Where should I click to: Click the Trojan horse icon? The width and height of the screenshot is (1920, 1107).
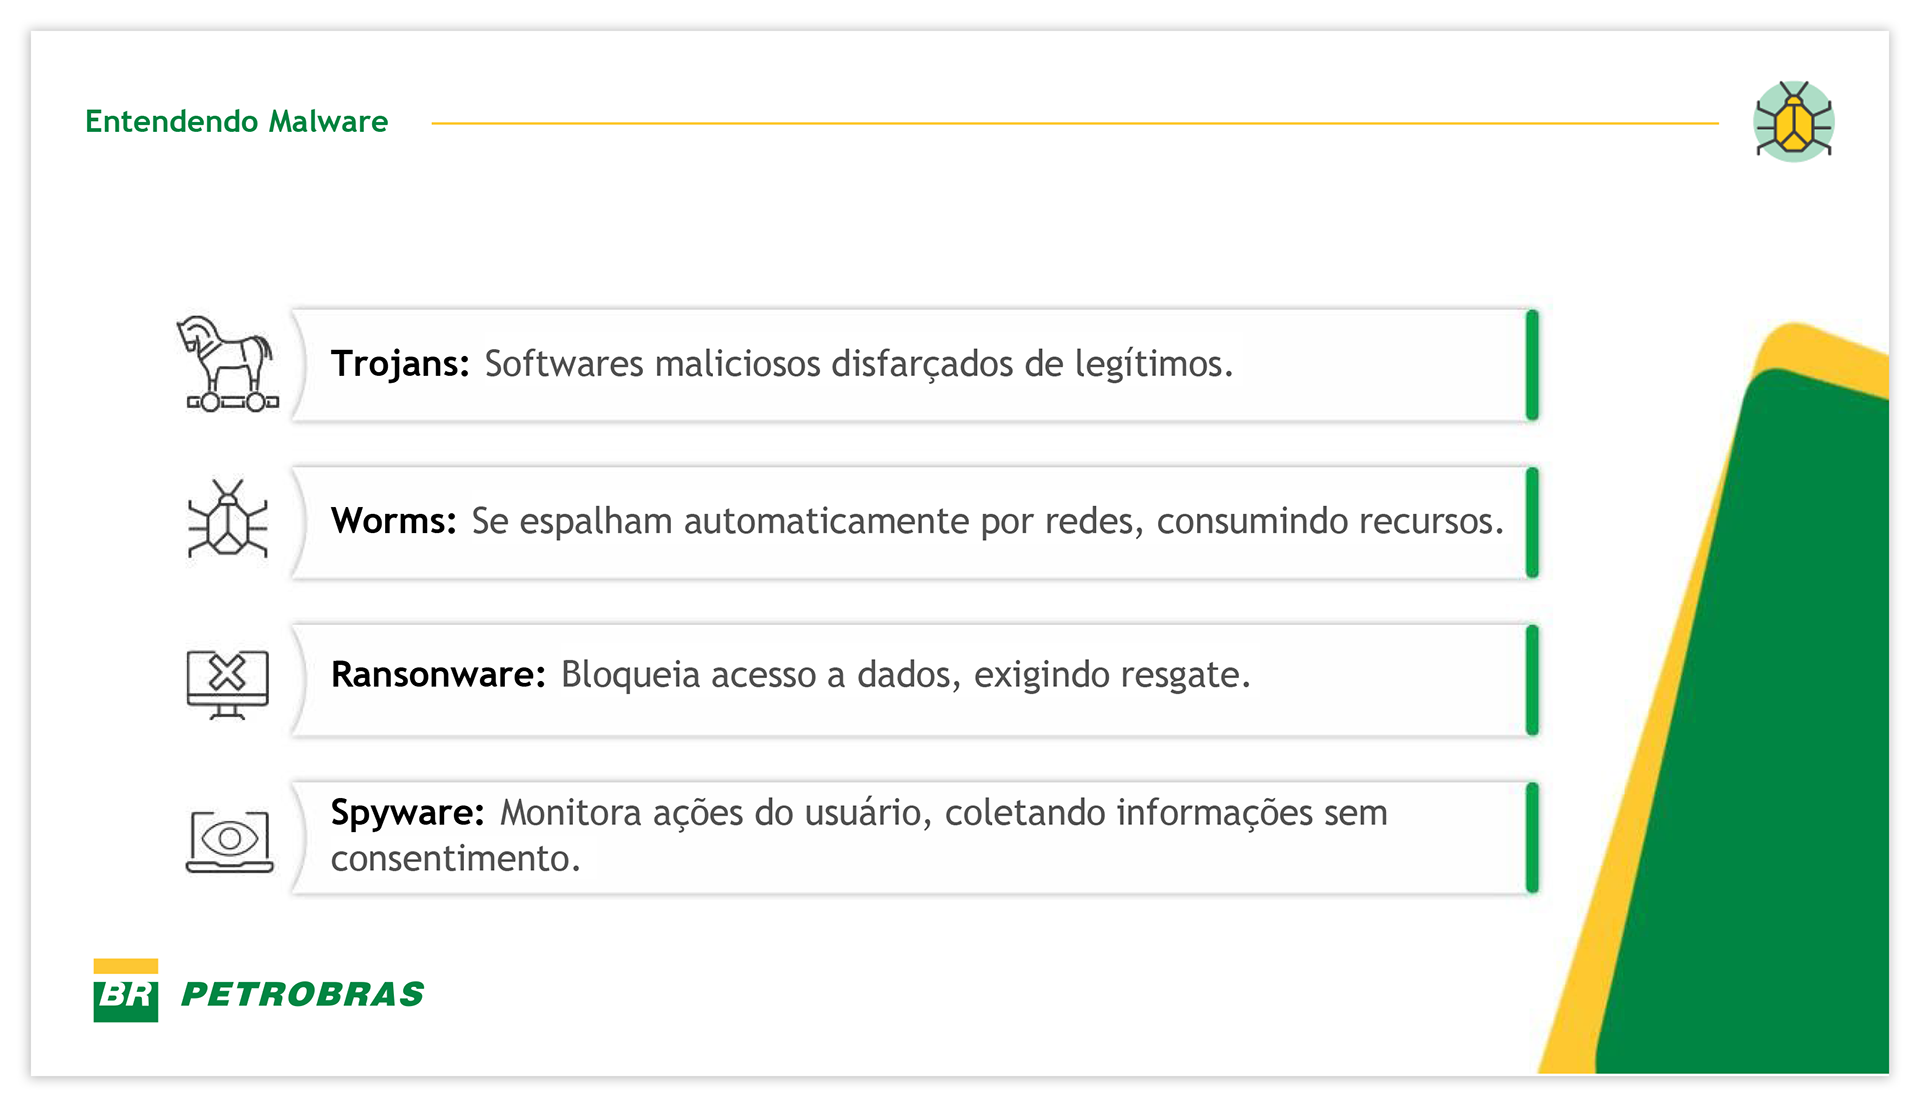[229, 364]
